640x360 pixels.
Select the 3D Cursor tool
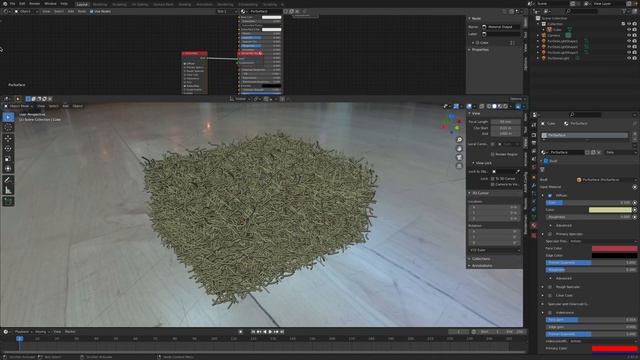[x=8, y=128]
